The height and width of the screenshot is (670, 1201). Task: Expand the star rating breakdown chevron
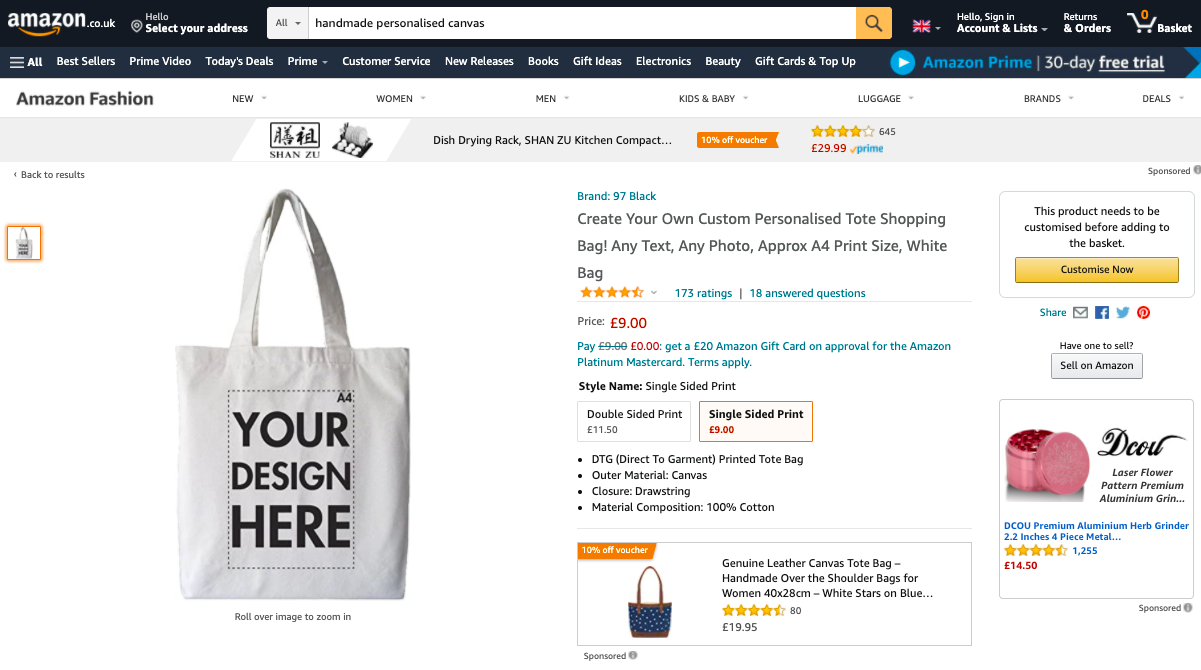(x=655, y=293)
